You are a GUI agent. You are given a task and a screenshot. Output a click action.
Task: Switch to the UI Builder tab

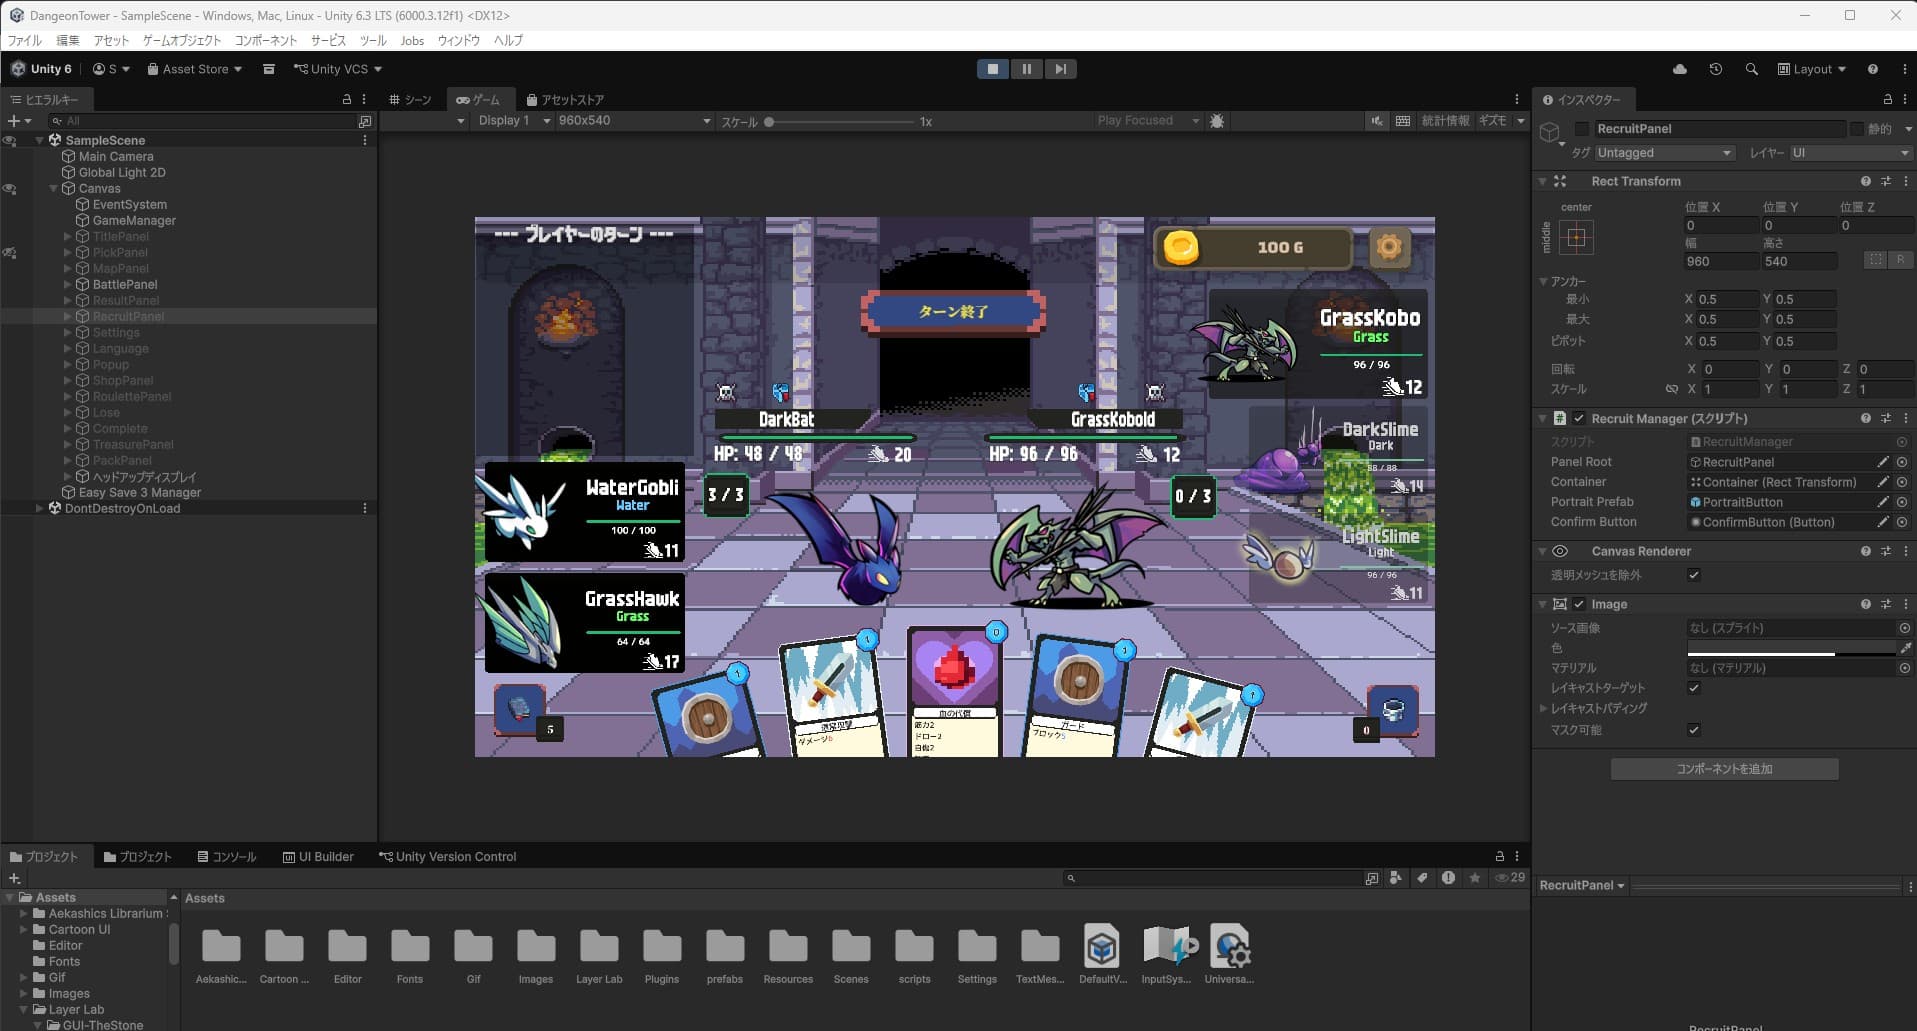(318, 857)
